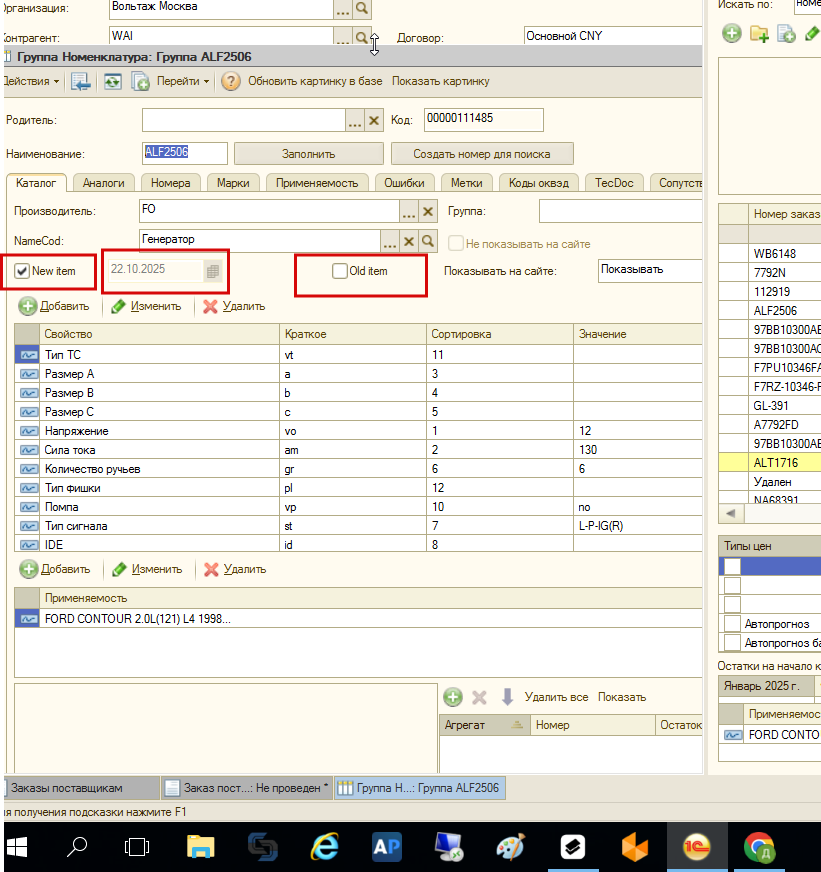Switch to the Применяемость tab
Image resolution: width=821 pixels, height=872 pixels.
317,183
